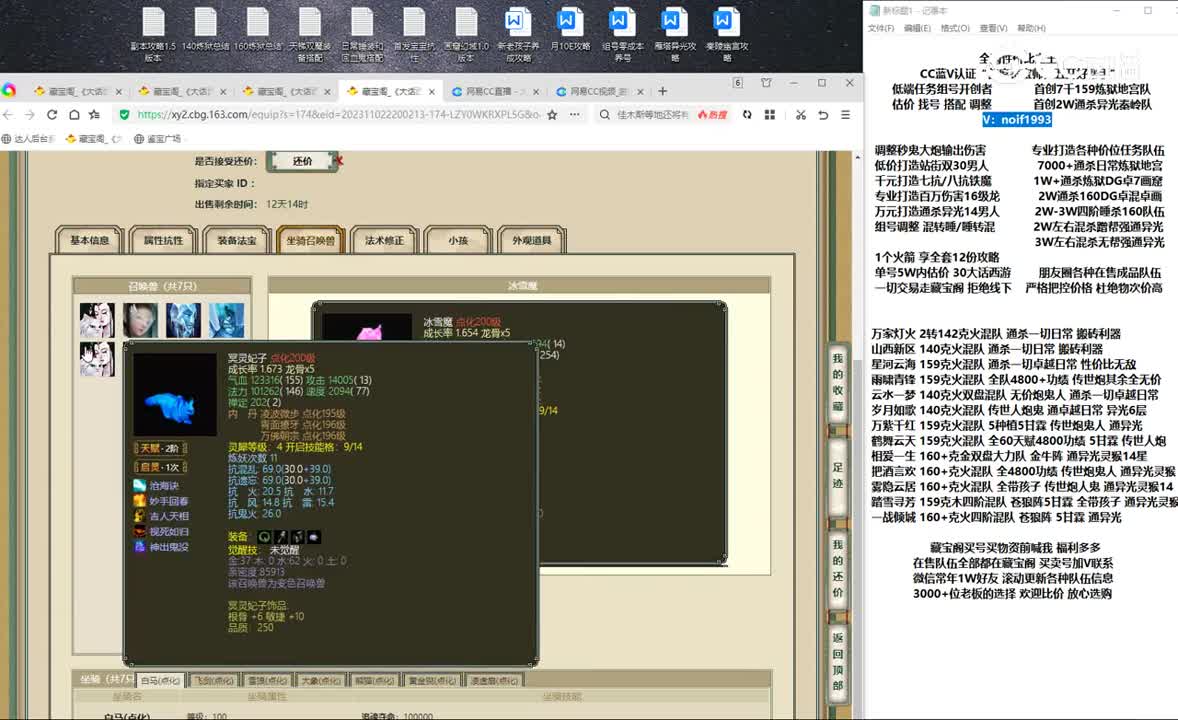
Task: Open the favorites list star icon
Action: (95, 115)
